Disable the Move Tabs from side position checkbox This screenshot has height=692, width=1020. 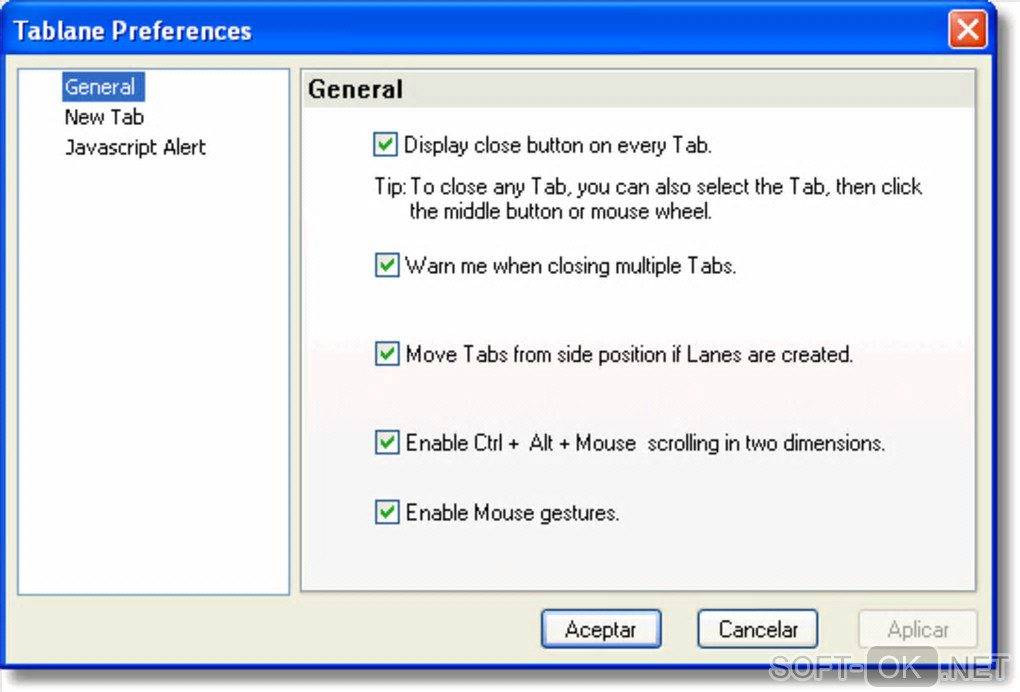387,354
